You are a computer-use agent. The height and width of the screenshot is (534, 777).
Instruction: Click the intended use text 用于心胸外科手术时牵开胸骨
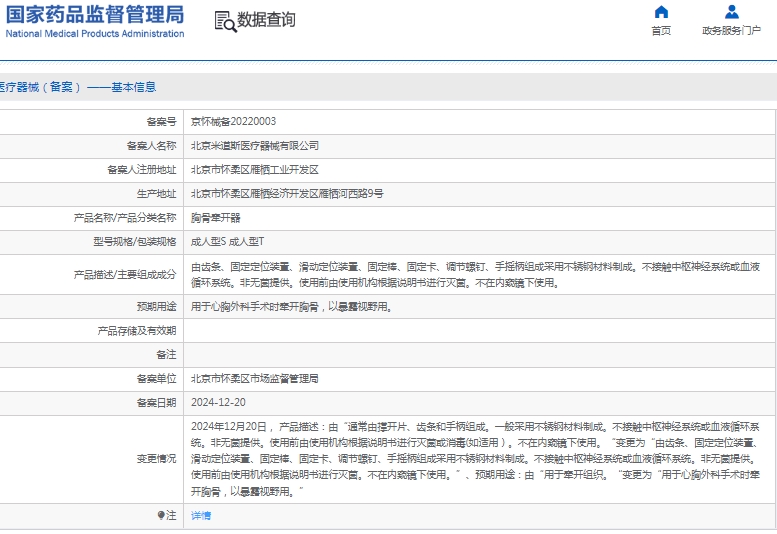[292, 307]
